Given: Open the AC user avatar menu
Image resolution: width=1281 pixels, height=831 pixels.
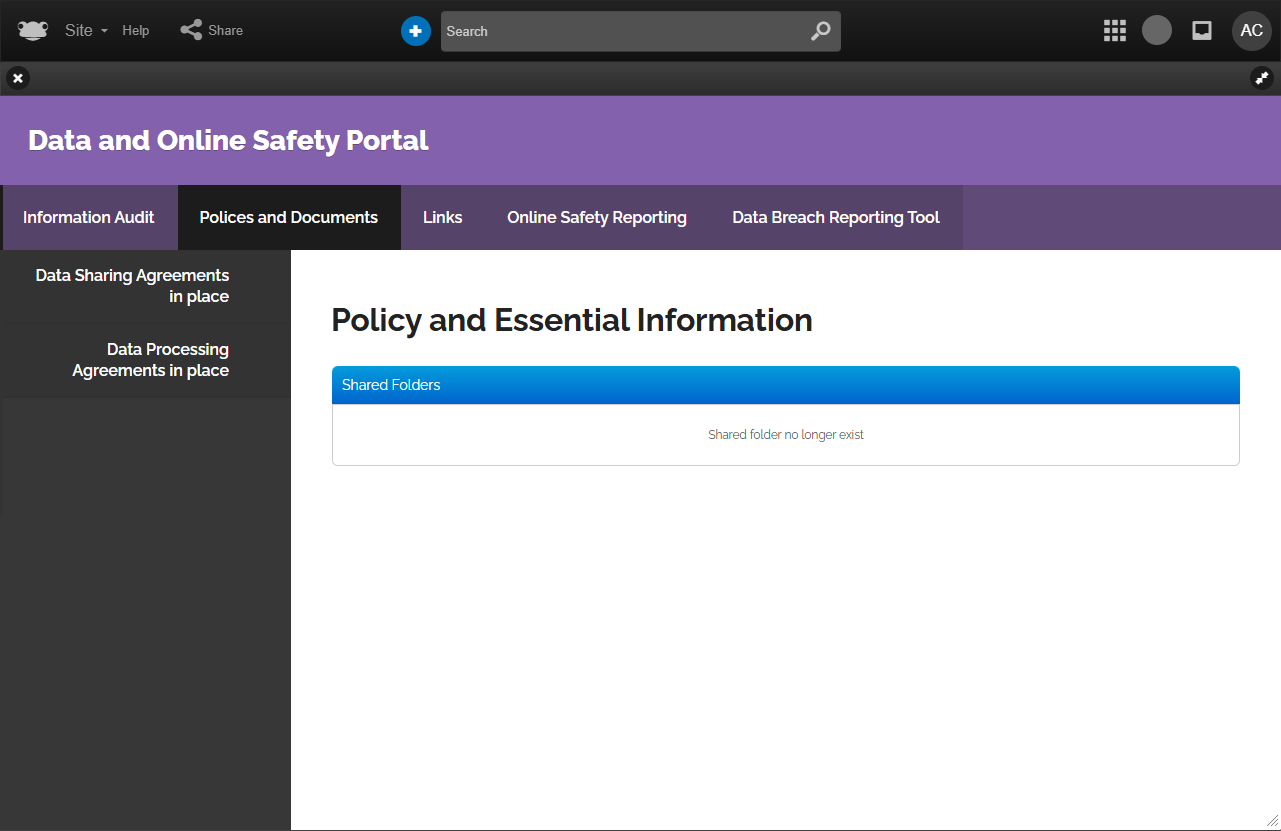Looking at the screenshot, I should point(1251,31).
